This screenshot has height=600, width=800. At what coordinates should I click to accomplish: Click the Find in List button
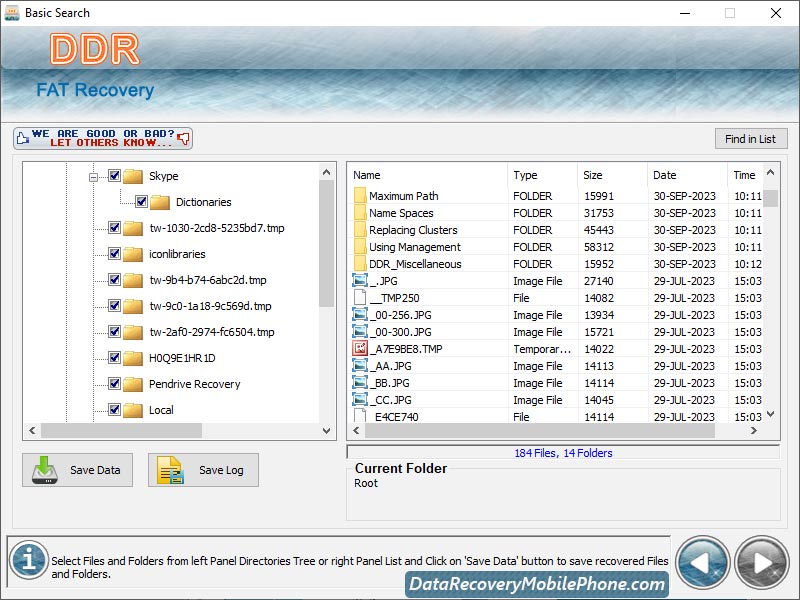click(751, 138)
